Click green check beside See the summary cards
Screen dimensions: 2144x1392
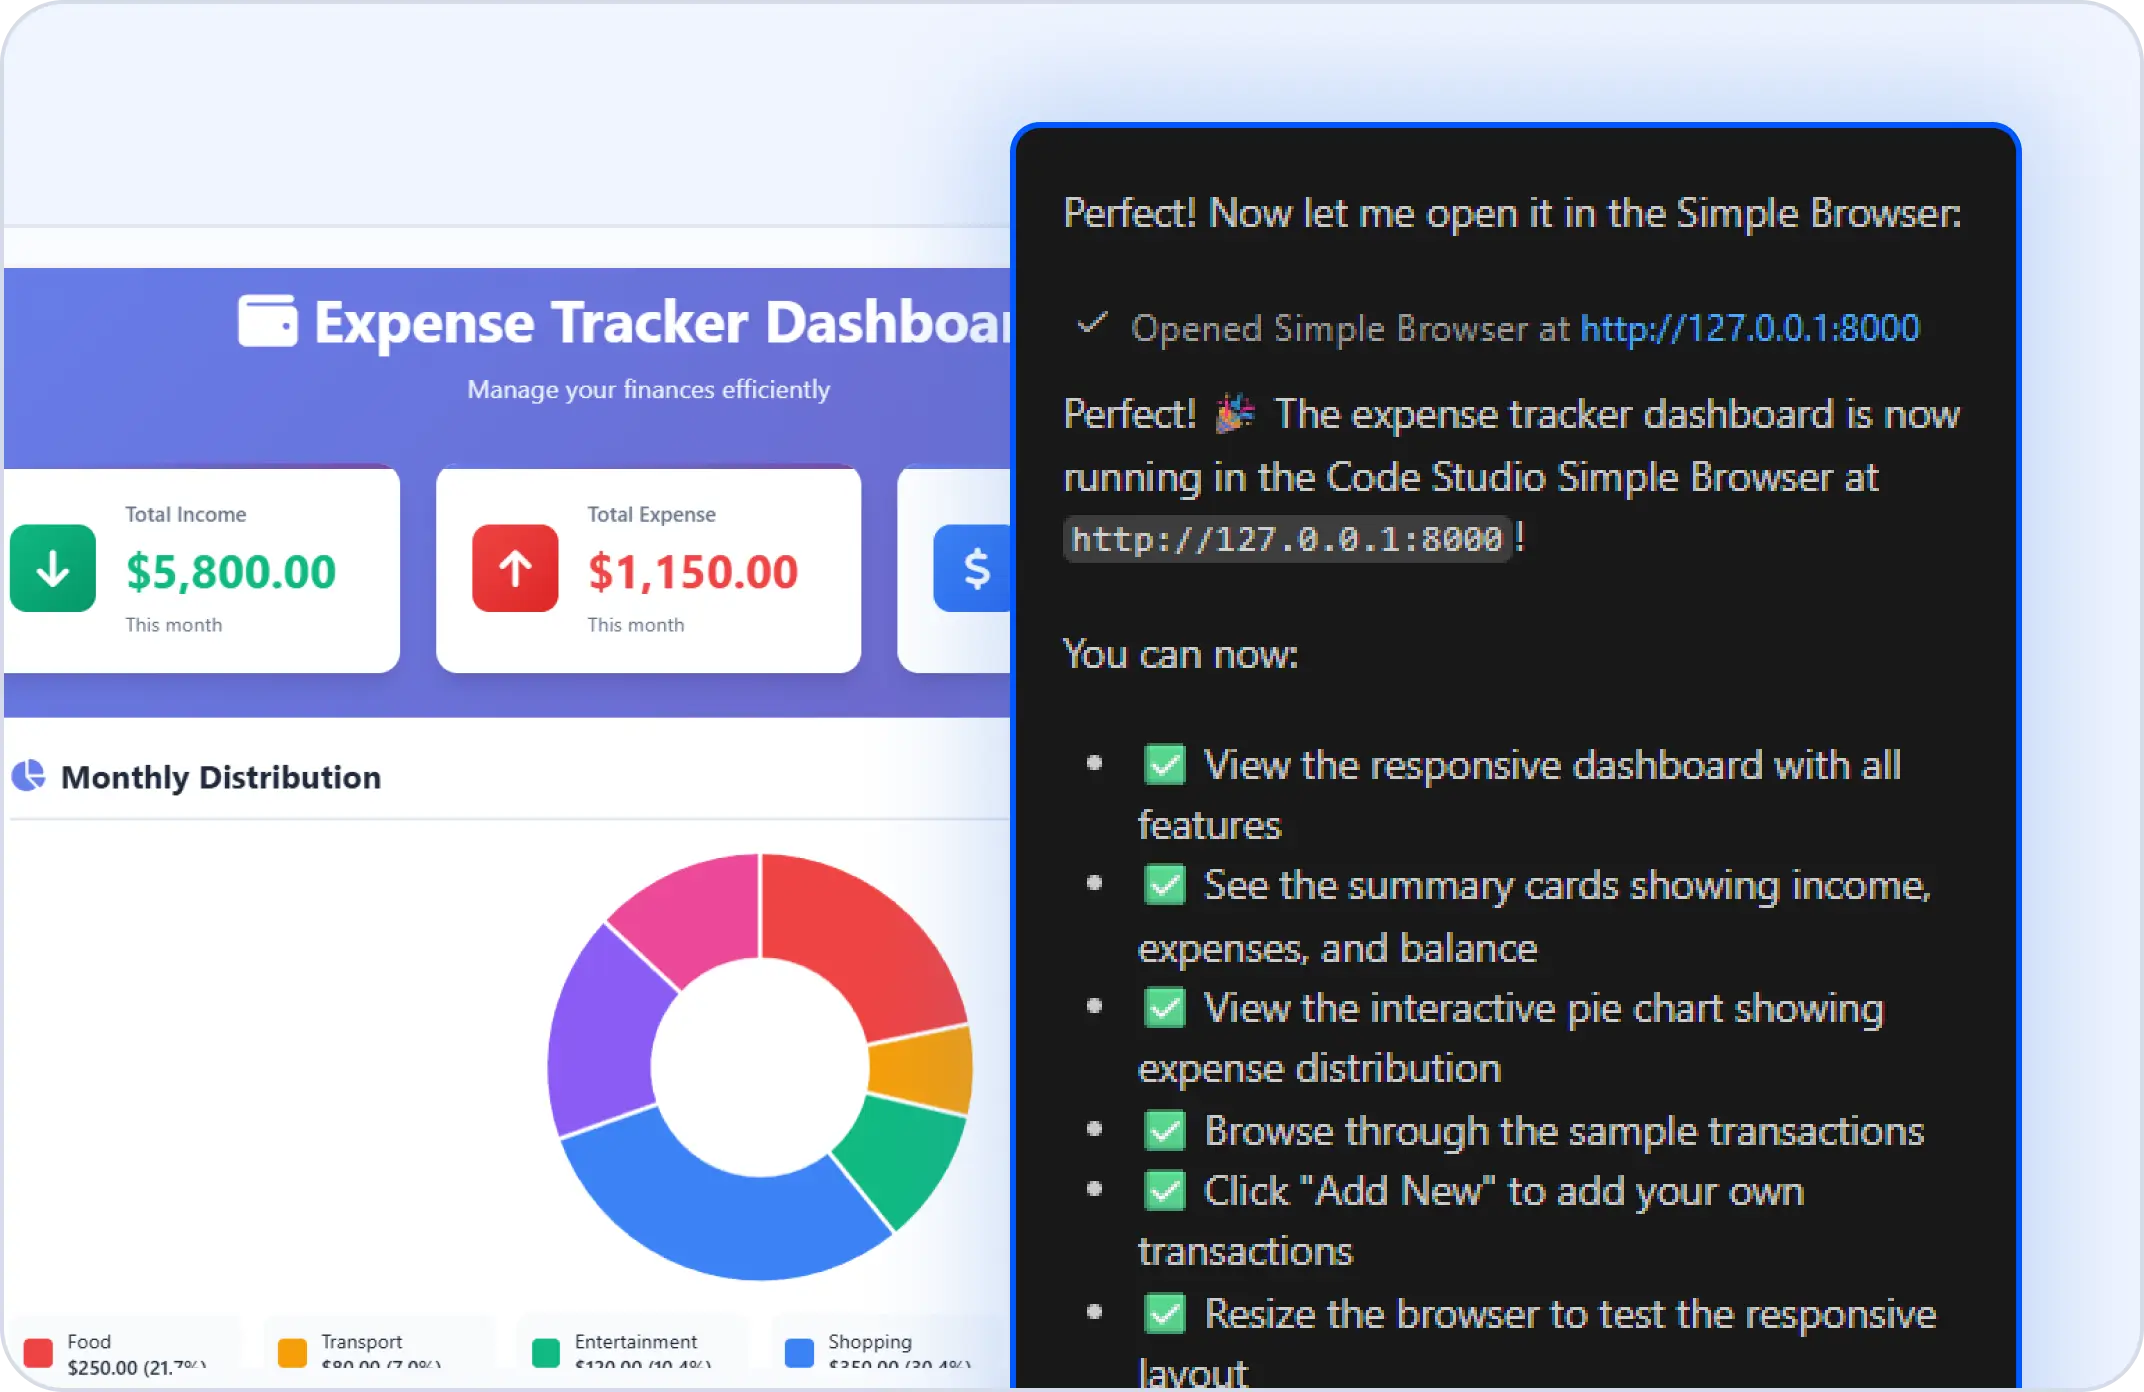pos(1165,886)
